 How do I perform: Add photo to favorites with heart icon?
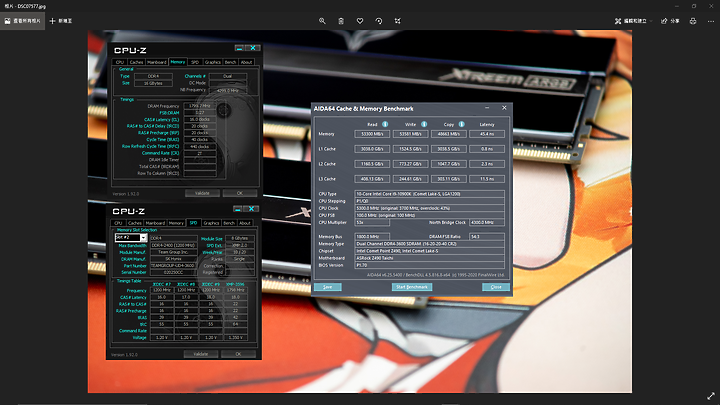click(360, 21)
